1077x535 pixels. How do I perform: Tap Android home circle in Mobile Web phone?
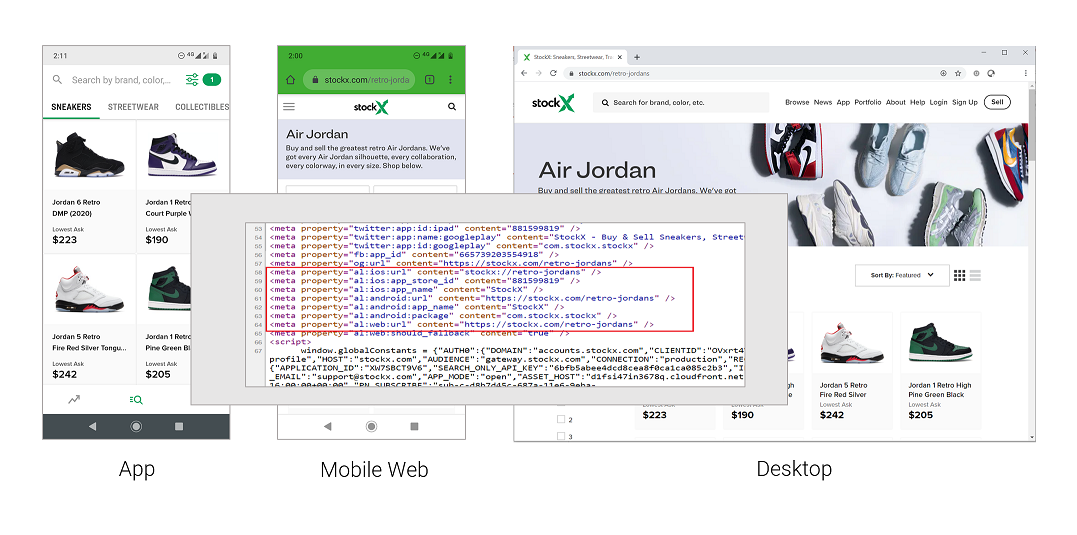(371, 426)
